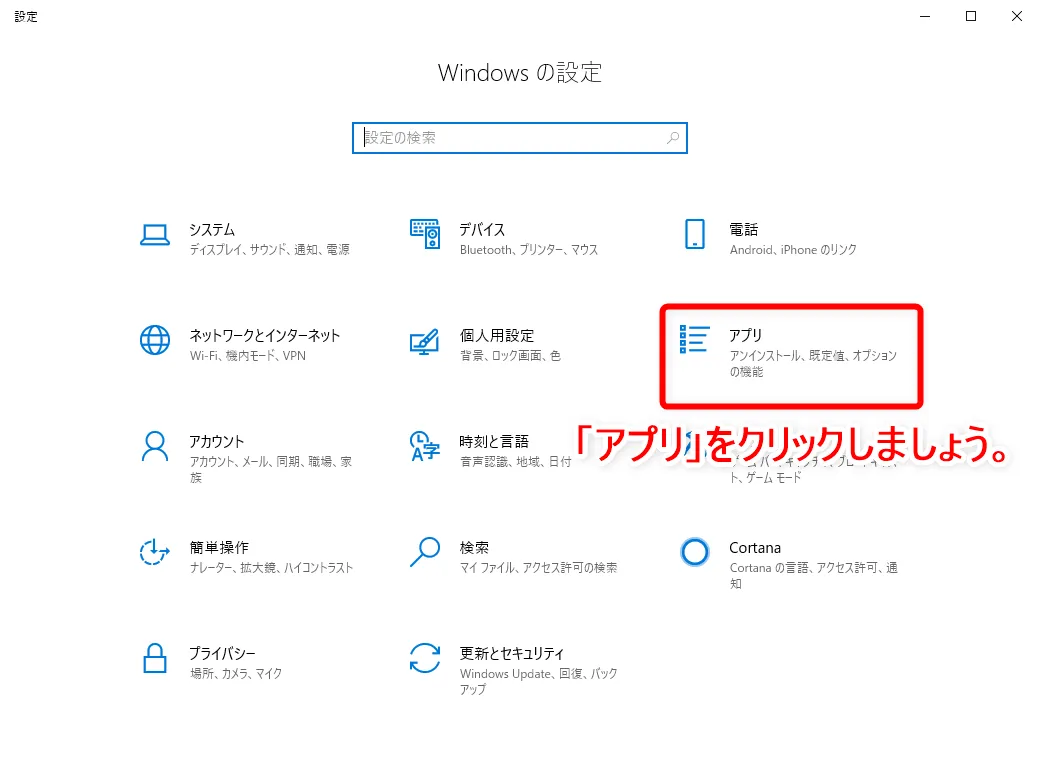Click the description Cortana の言語、アクセス許可、通知
1040x764 pixels.
(x=814, y=576)
